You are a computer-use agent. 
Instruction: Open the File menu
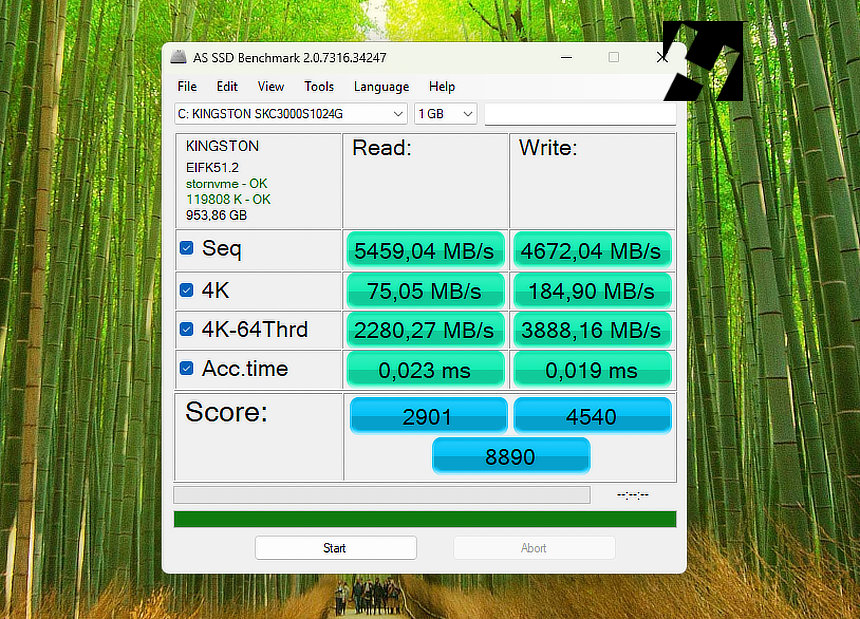(187, 87)
